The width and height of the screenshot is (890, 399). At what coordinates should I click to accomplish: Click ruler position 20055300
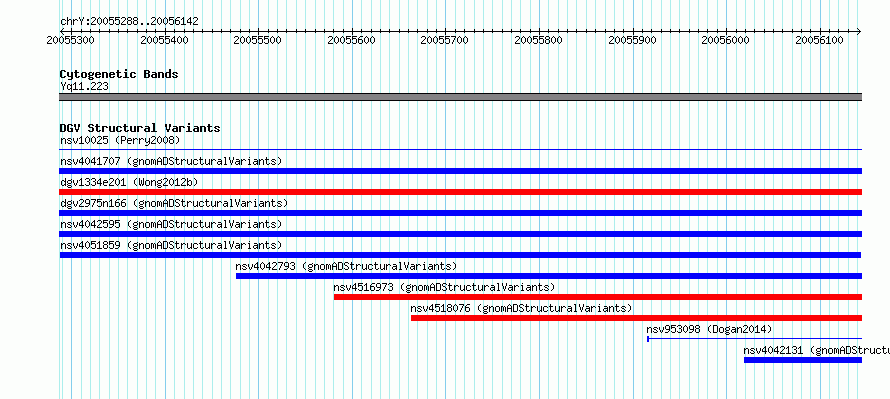[x=71, y=40]
